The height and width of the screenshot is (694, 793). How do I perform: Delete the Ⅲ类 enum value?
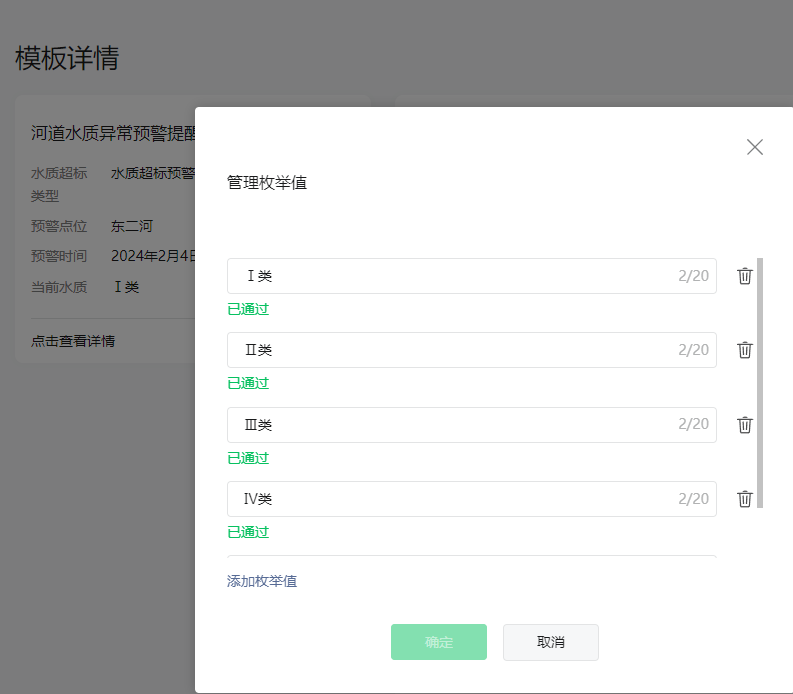[744, 425]
